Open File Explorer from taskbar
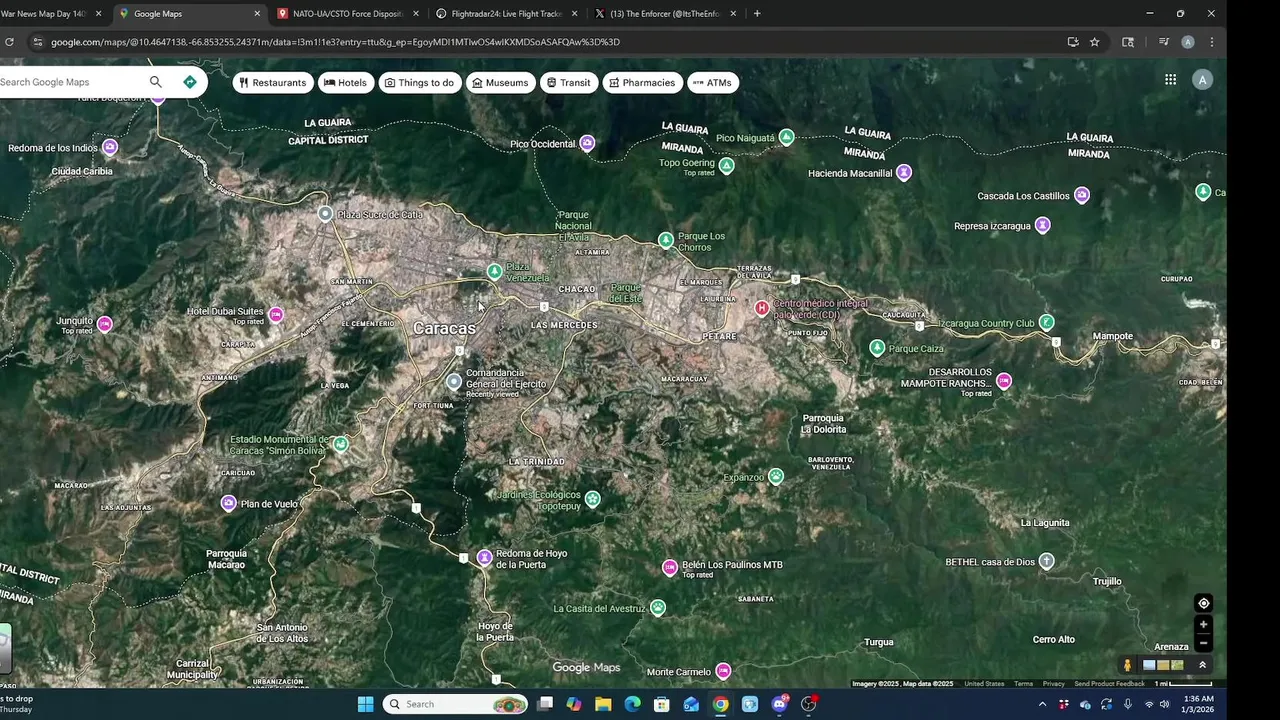Screen dimensions: 1280x720 [603, 704]
